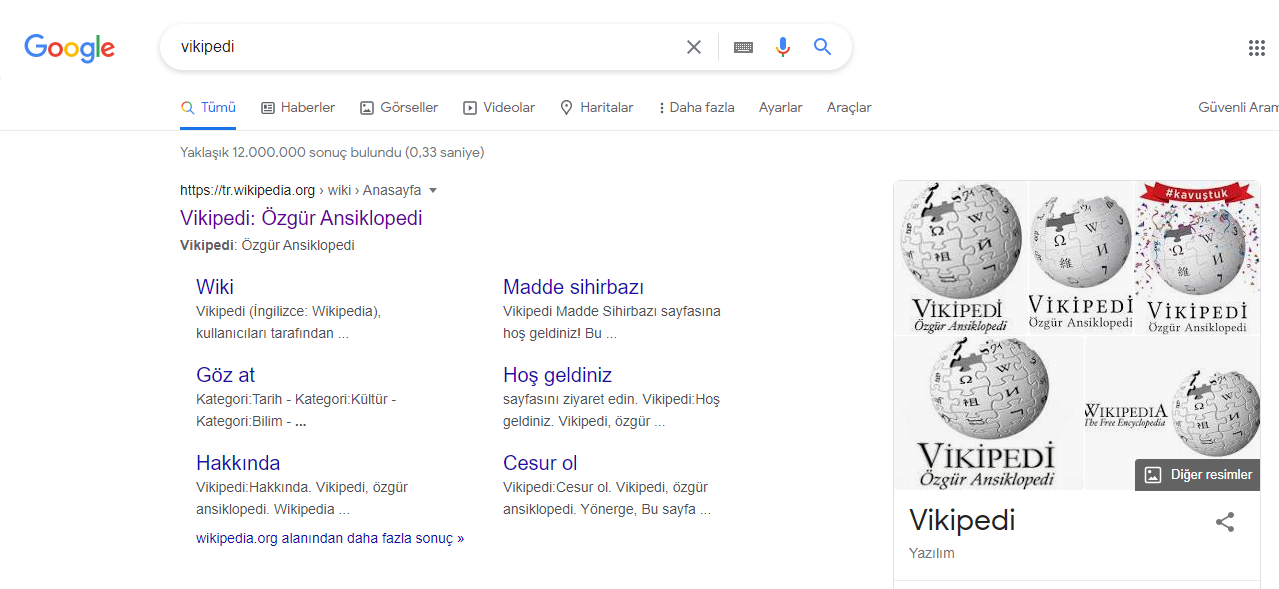Open the Araçlar tools option
1279x589 pixels.
pyautogui.click(x=849, y=108)
